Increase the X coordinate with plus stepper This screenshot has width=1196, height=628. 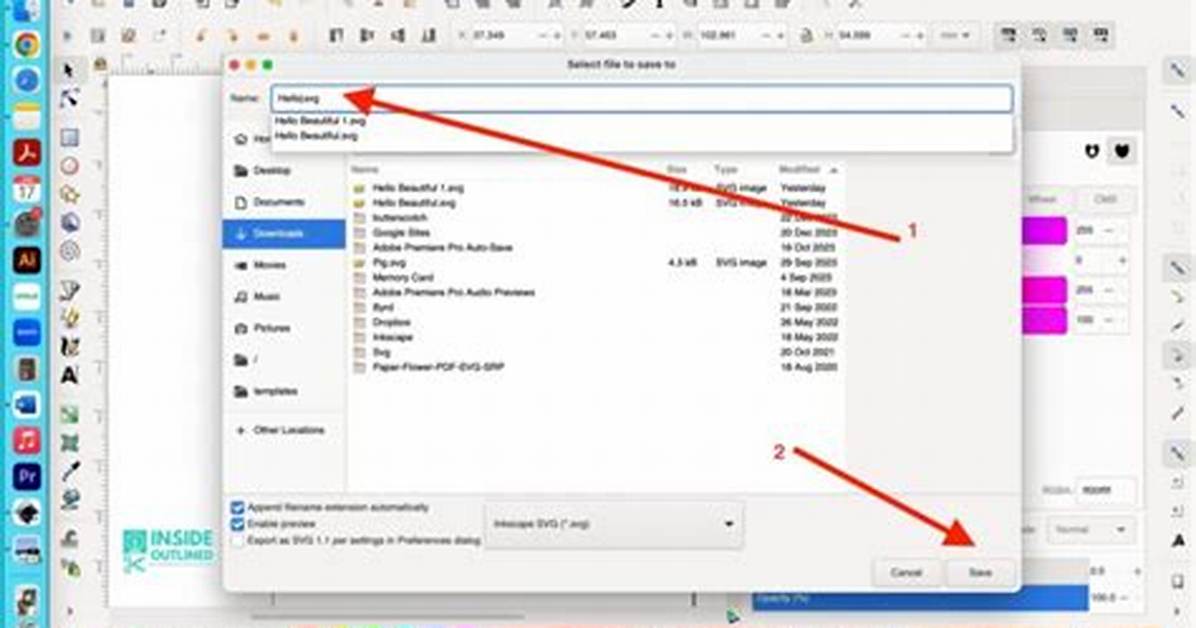click(558, 35)
